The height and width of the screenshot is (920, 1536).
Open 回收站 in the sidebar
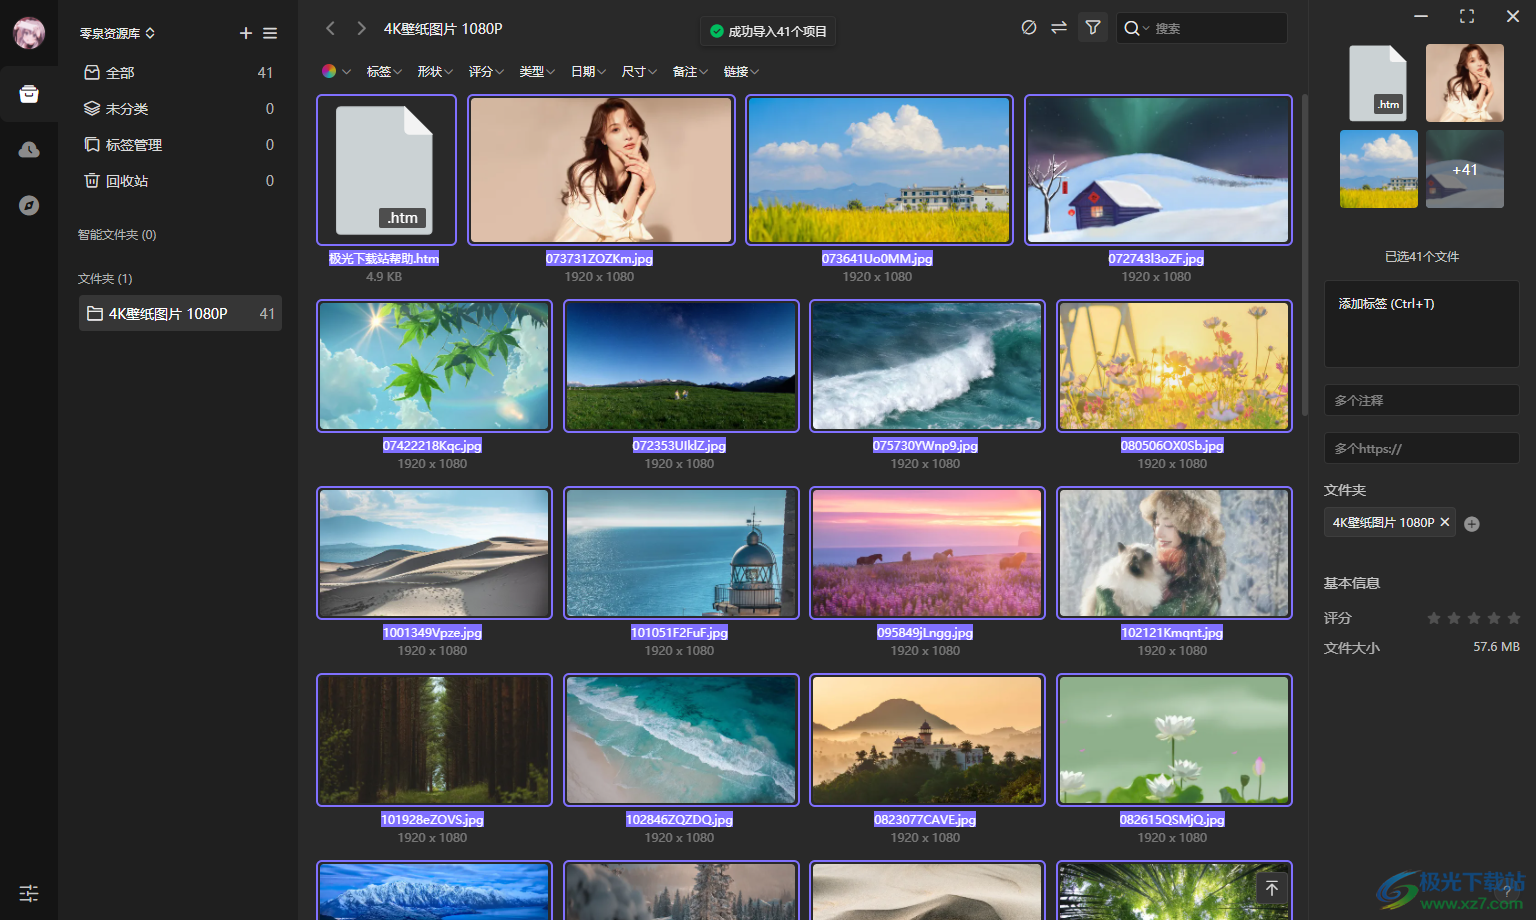(x=180, y=180)
